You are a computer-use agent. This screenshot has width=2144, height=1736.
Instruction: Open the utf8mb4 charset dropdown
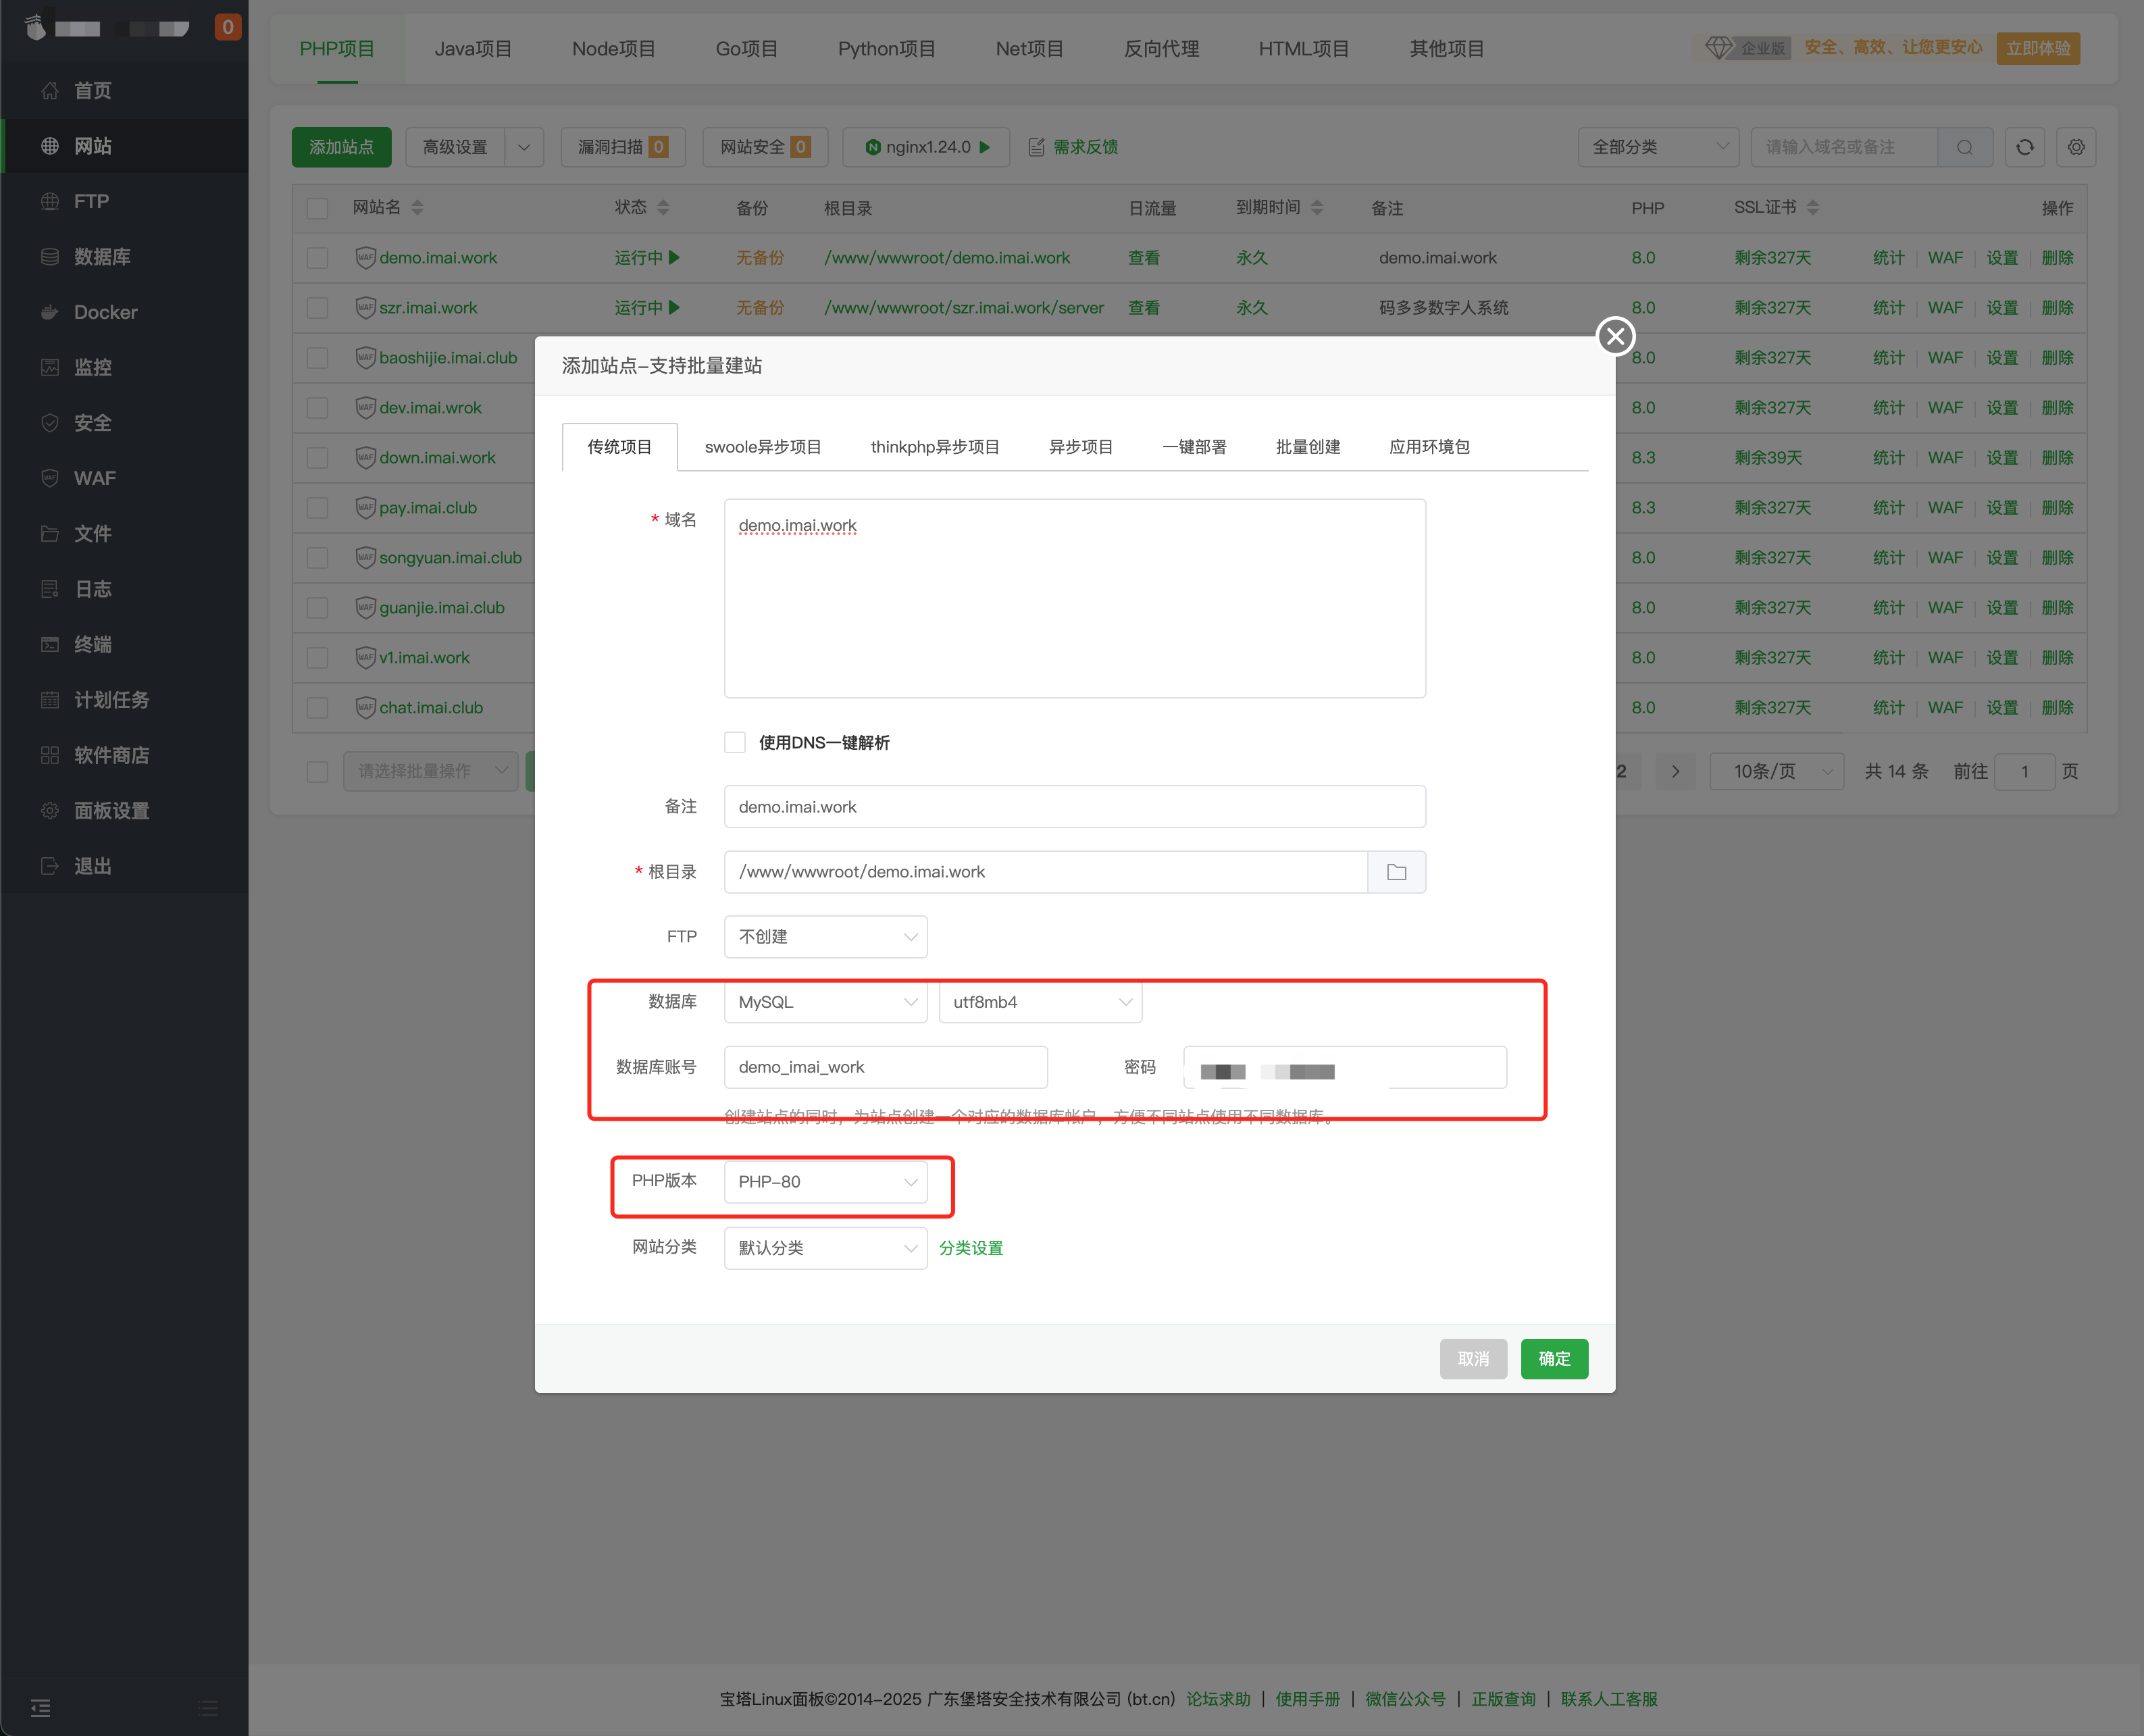[1040, 1002]
